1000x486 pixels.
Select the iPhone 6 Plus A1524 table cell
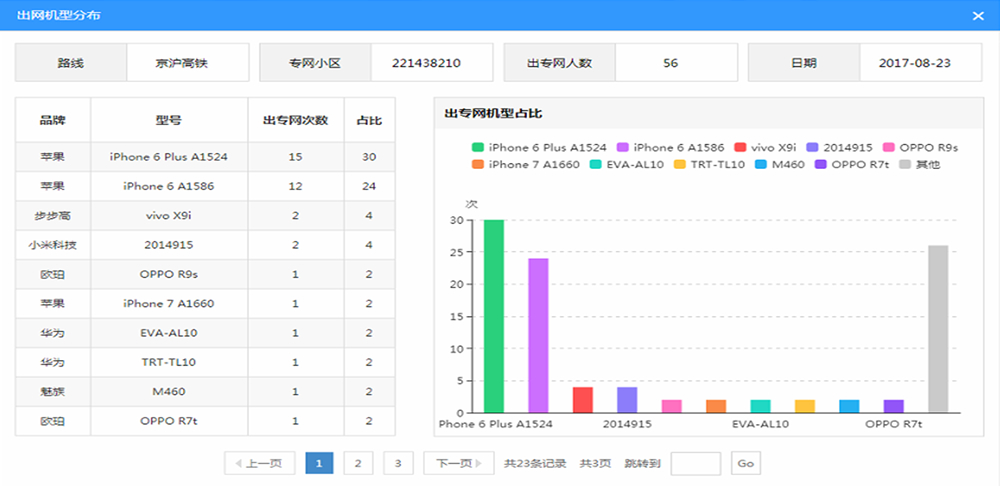169,157
